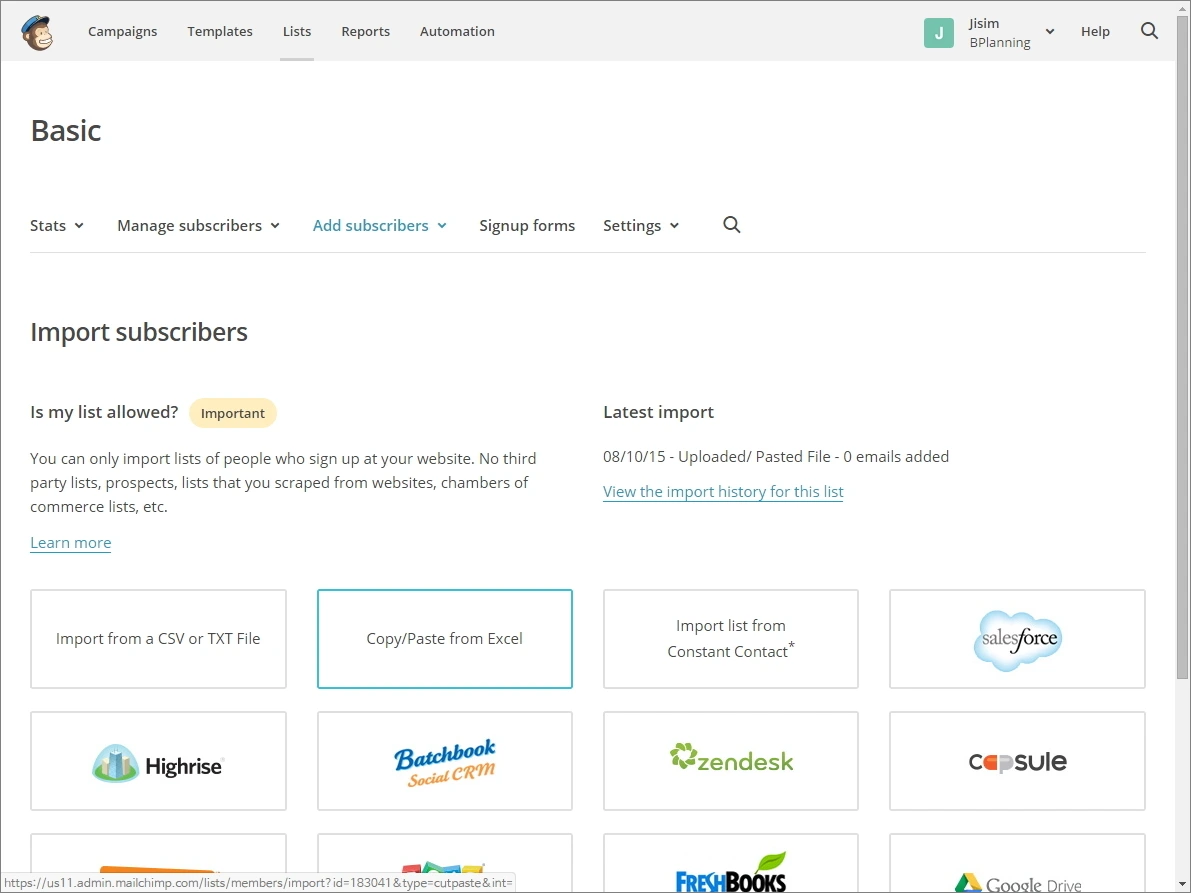Open the global search magnifier in header
This screenshot has height=893, width=1191.
[x=1149, y=31]
